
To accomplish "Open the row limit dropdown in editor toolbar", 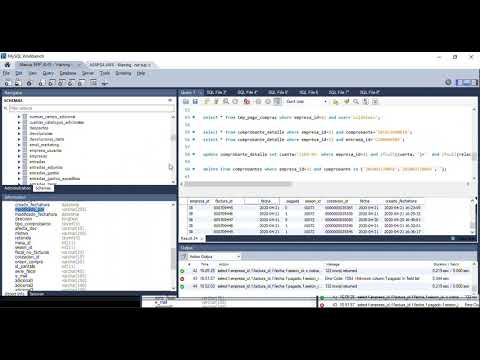I will point(307,101).
